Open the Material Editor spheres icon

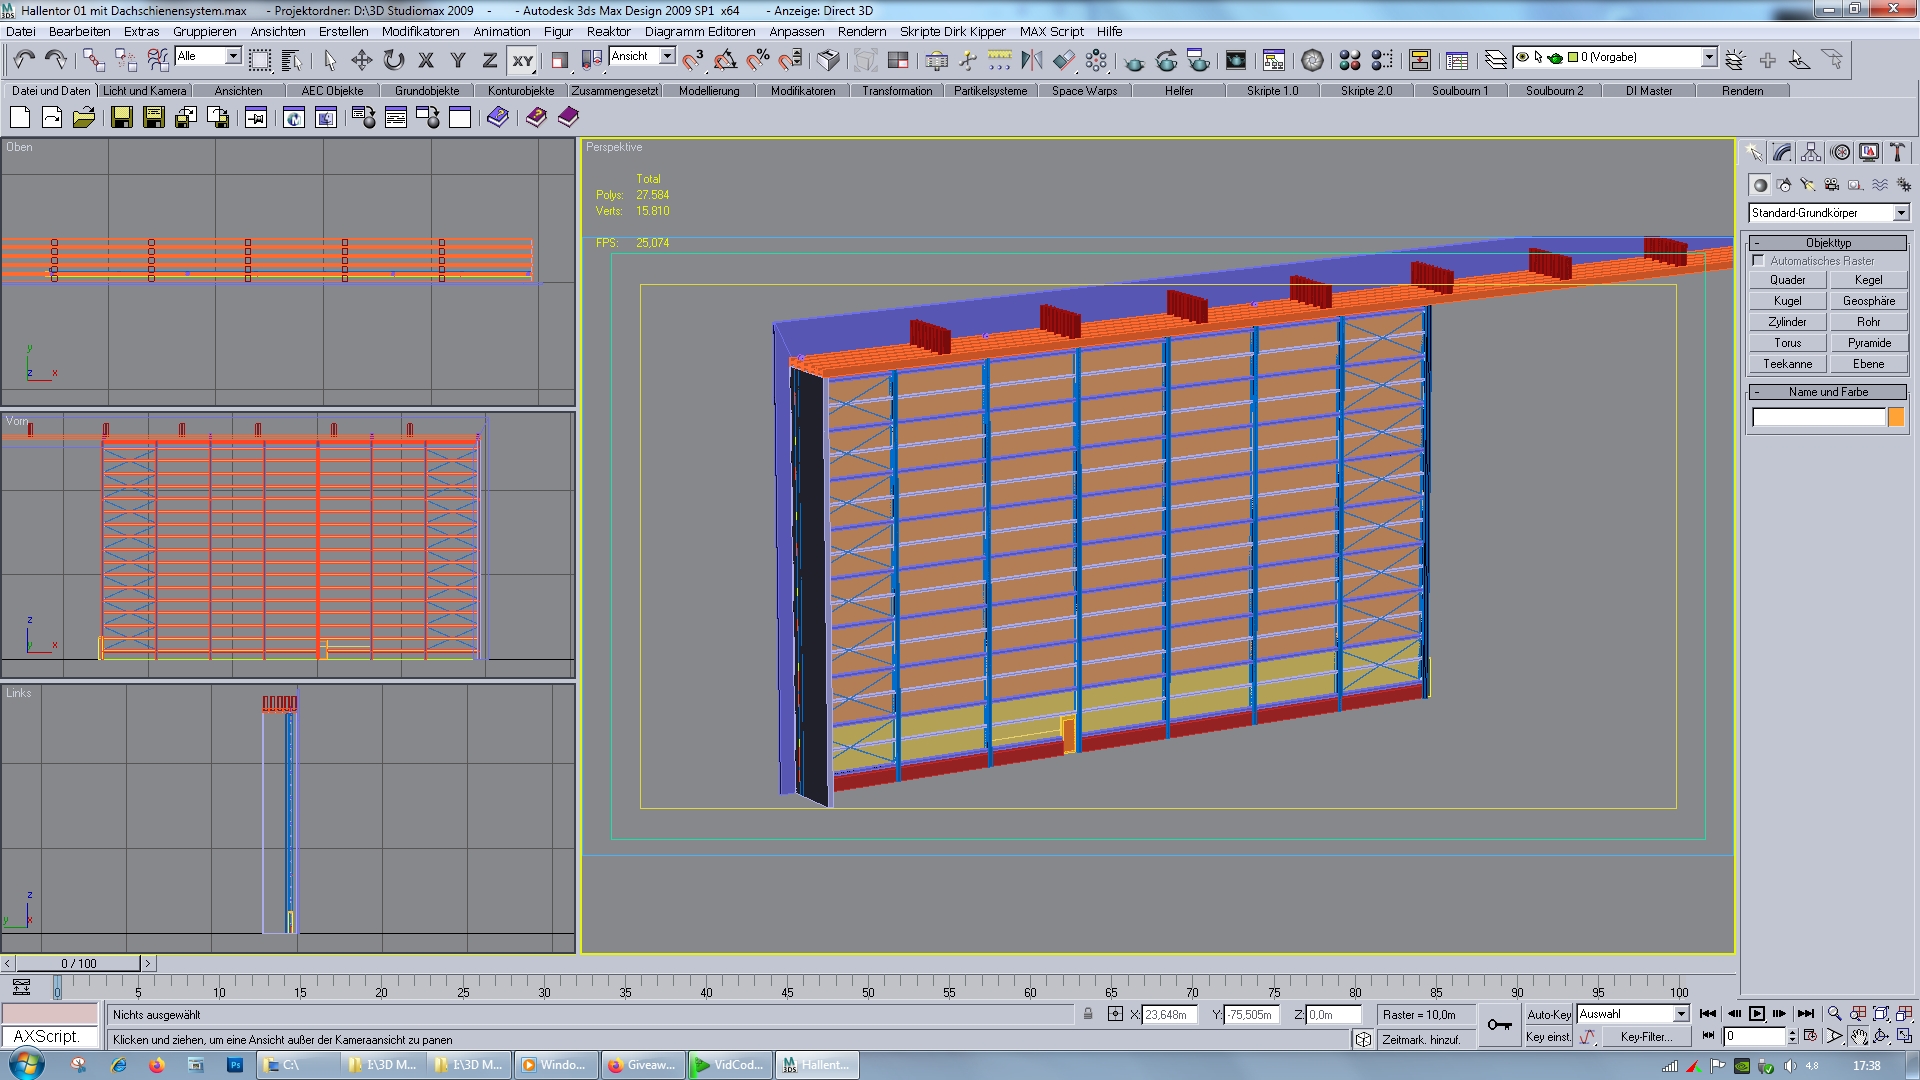coord(1349,60)
